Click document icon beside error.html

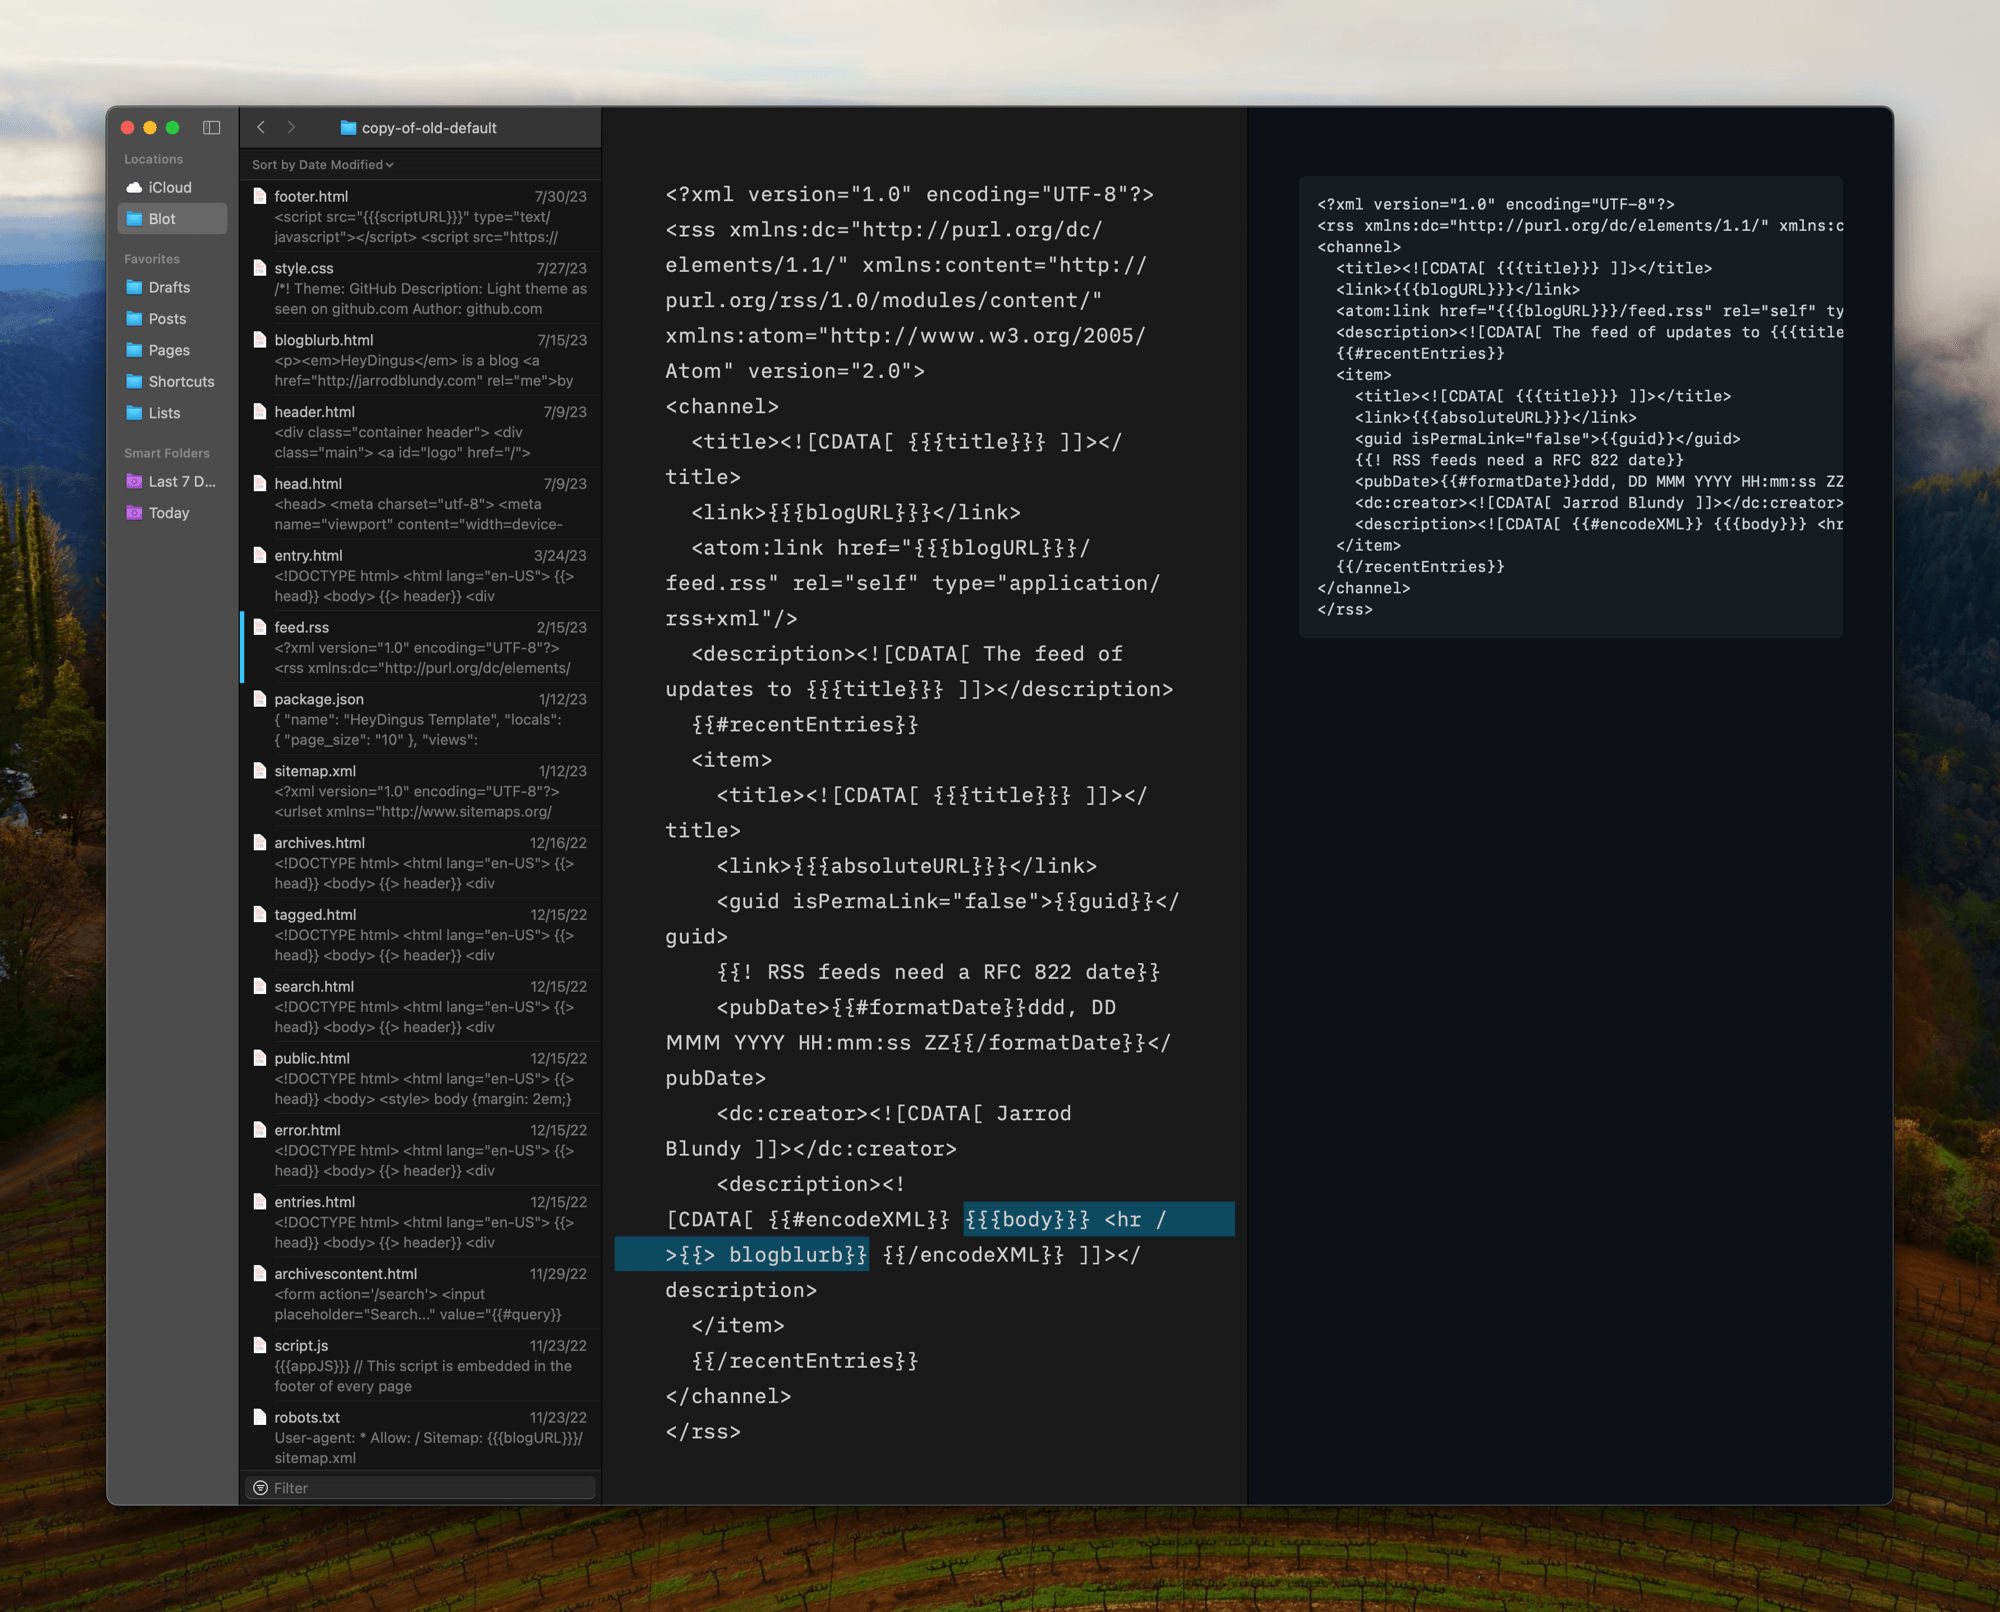[260, 1130]
